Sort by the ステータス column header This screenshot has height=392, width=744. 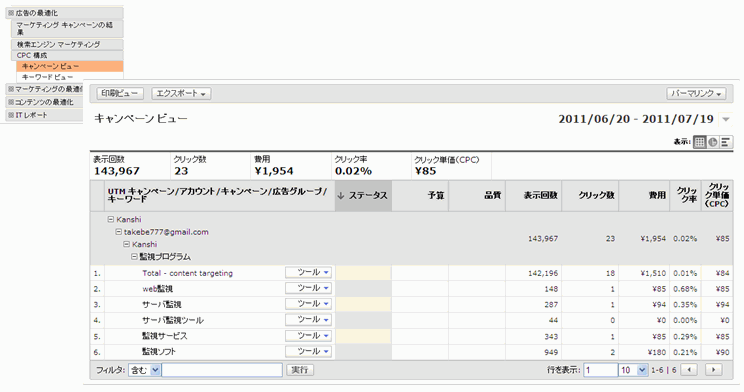tap(363, 196)
